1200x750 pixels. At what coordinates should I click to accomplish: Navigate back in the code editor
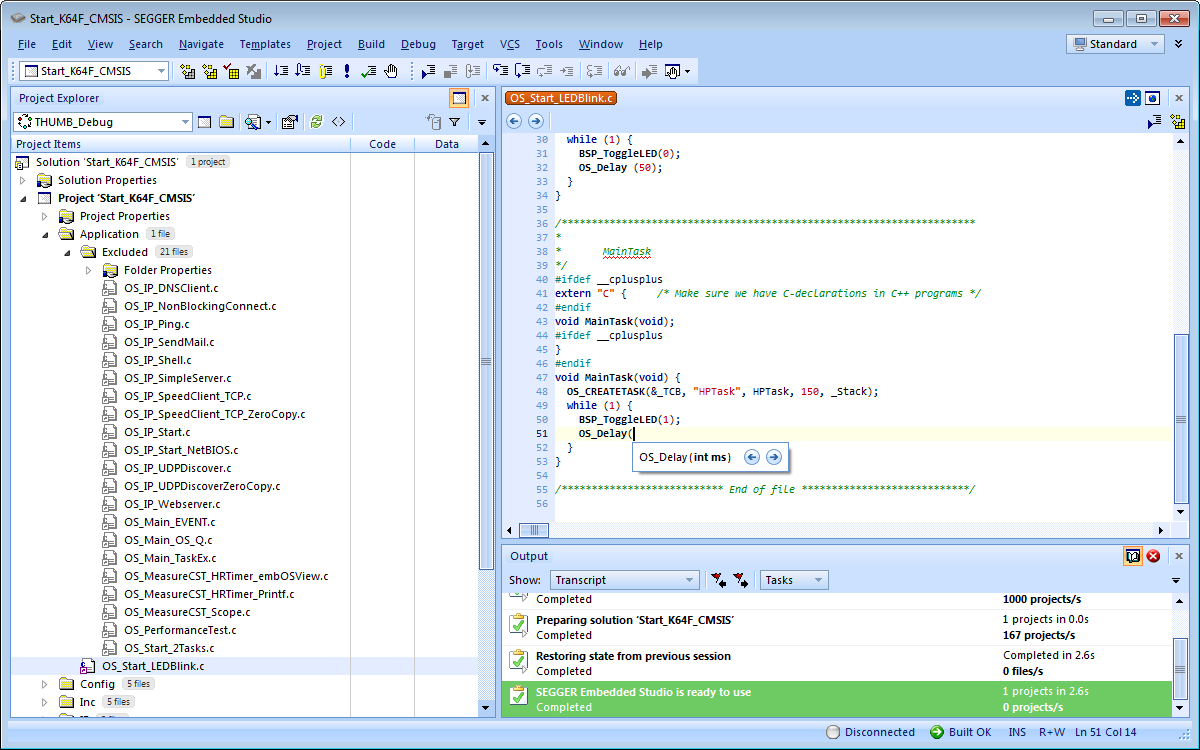(514, 121)
